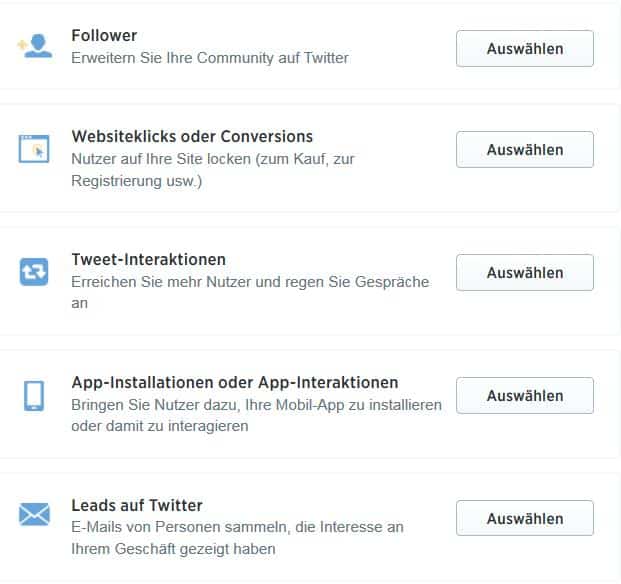The width and height of the screenshot is (621, 584).
Task: Open the Follower heading
Action: tap(104, 36)
